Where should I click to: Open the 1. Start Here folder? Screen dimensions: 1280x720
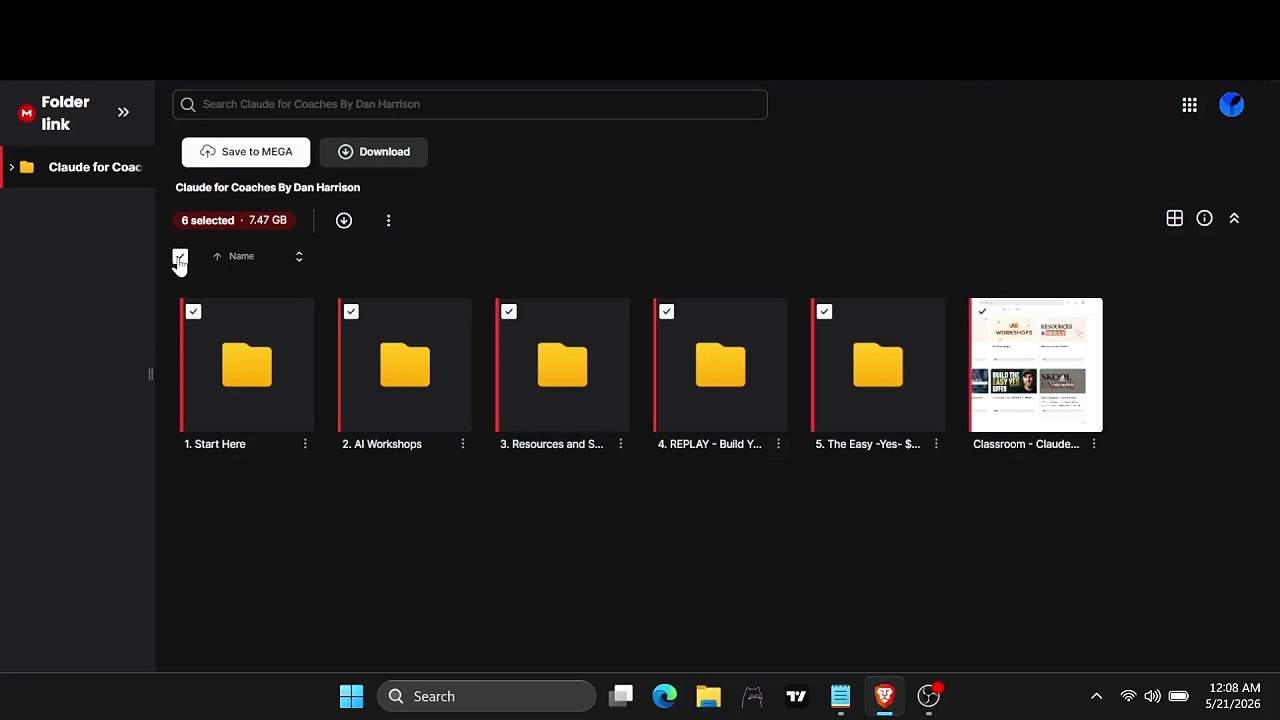pos(247,365)
